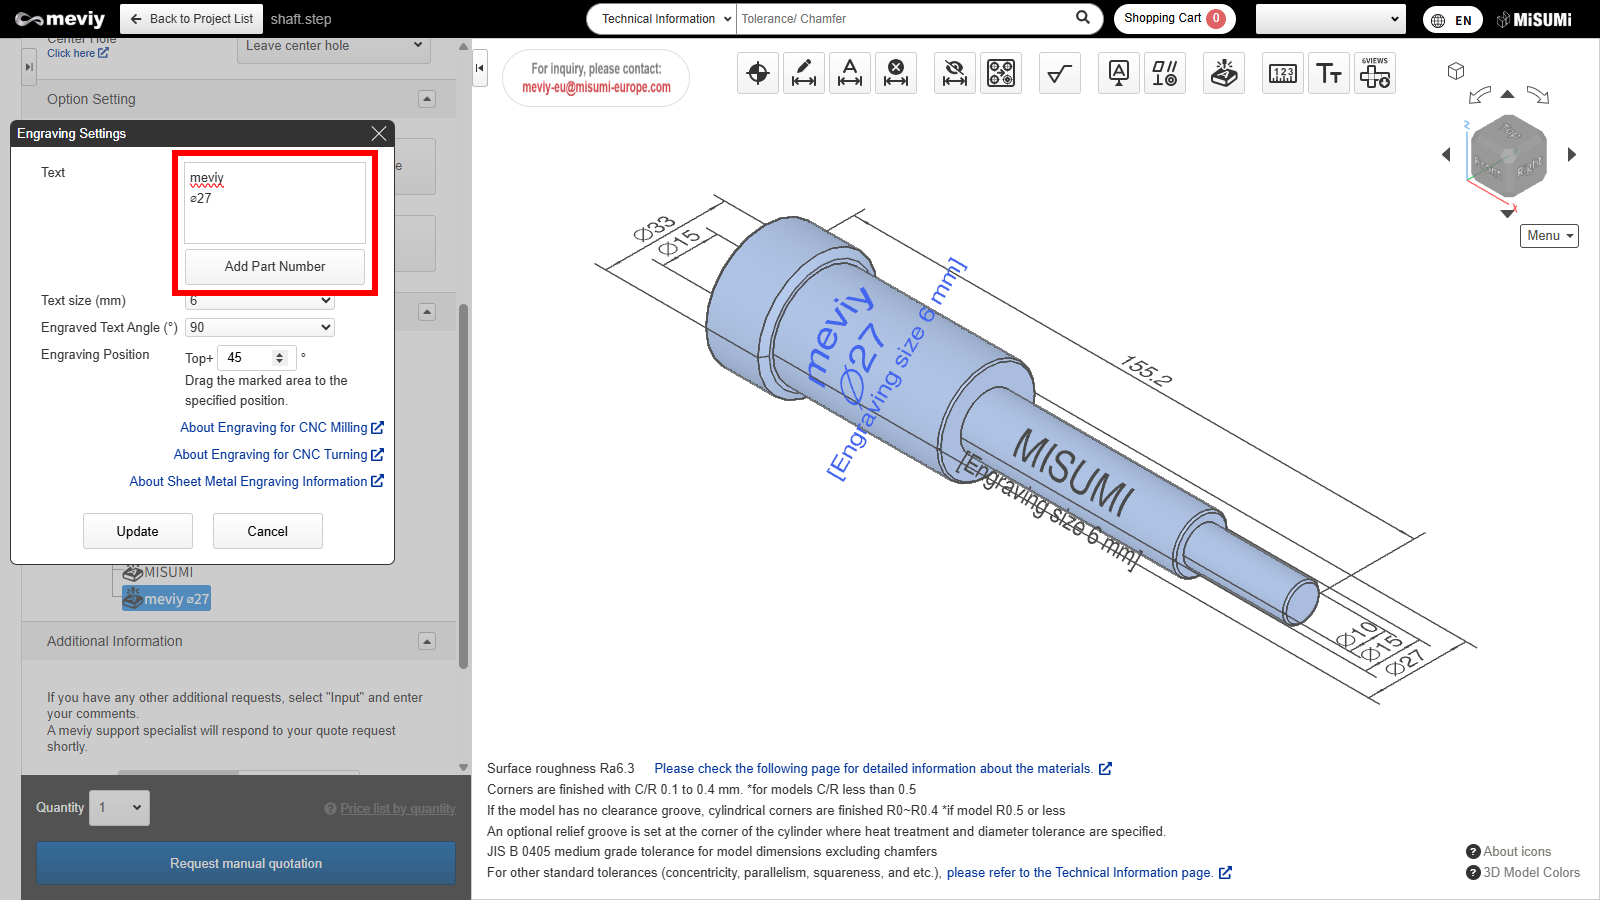This screenshot has width=1600, height=900.
Task: Toggle the hide dimensions eye icon
Action: (x=955, y=73)
